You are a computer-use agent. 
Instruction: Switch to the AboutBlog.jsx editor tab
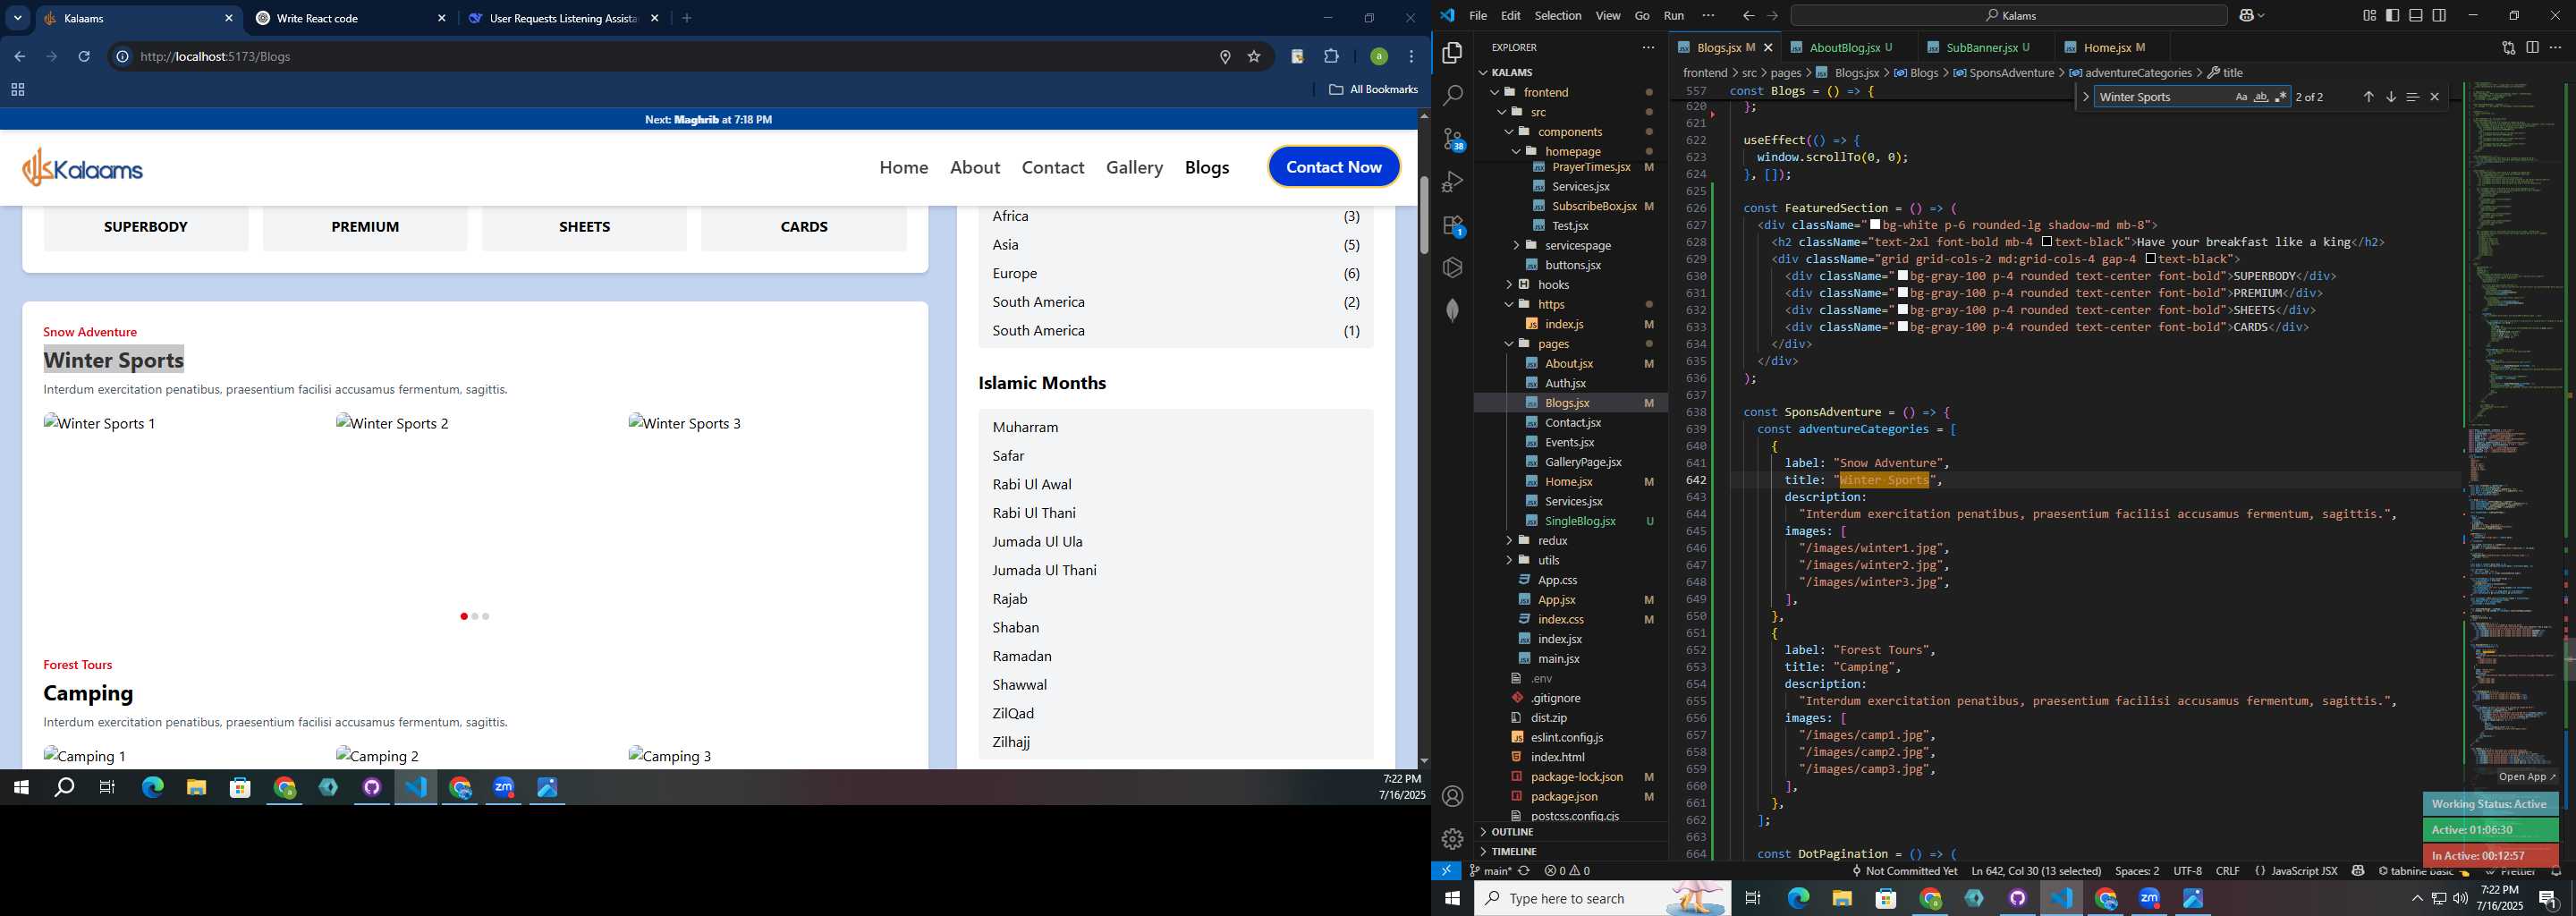(1844, 47)
